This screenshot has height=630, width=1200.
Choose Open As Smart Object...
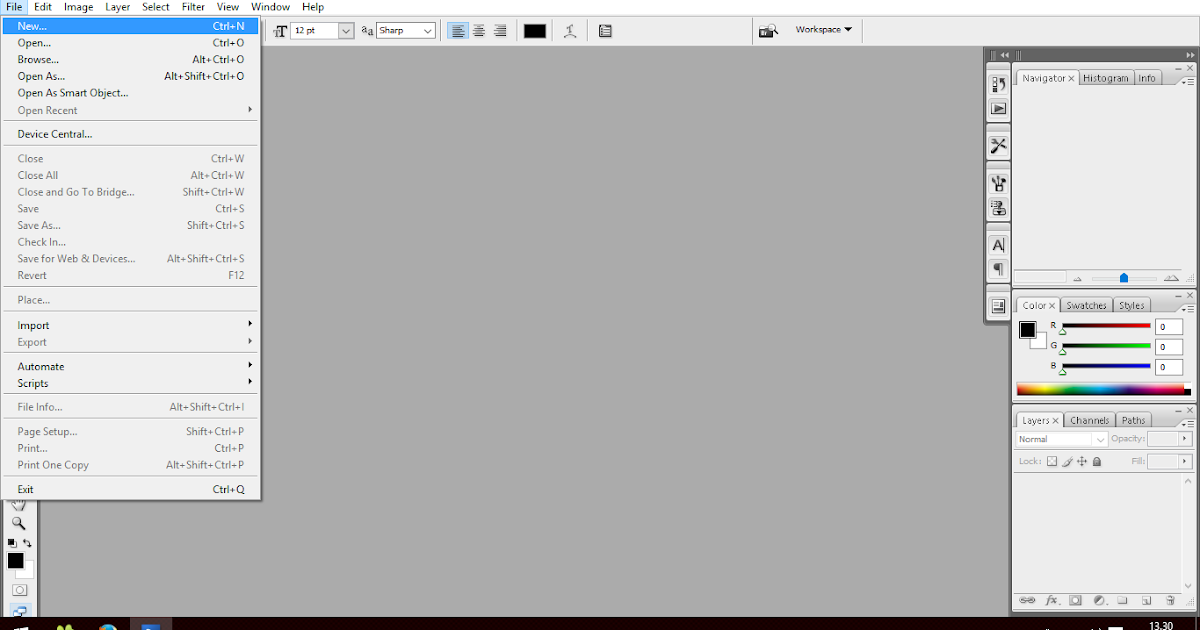(130, 93)
